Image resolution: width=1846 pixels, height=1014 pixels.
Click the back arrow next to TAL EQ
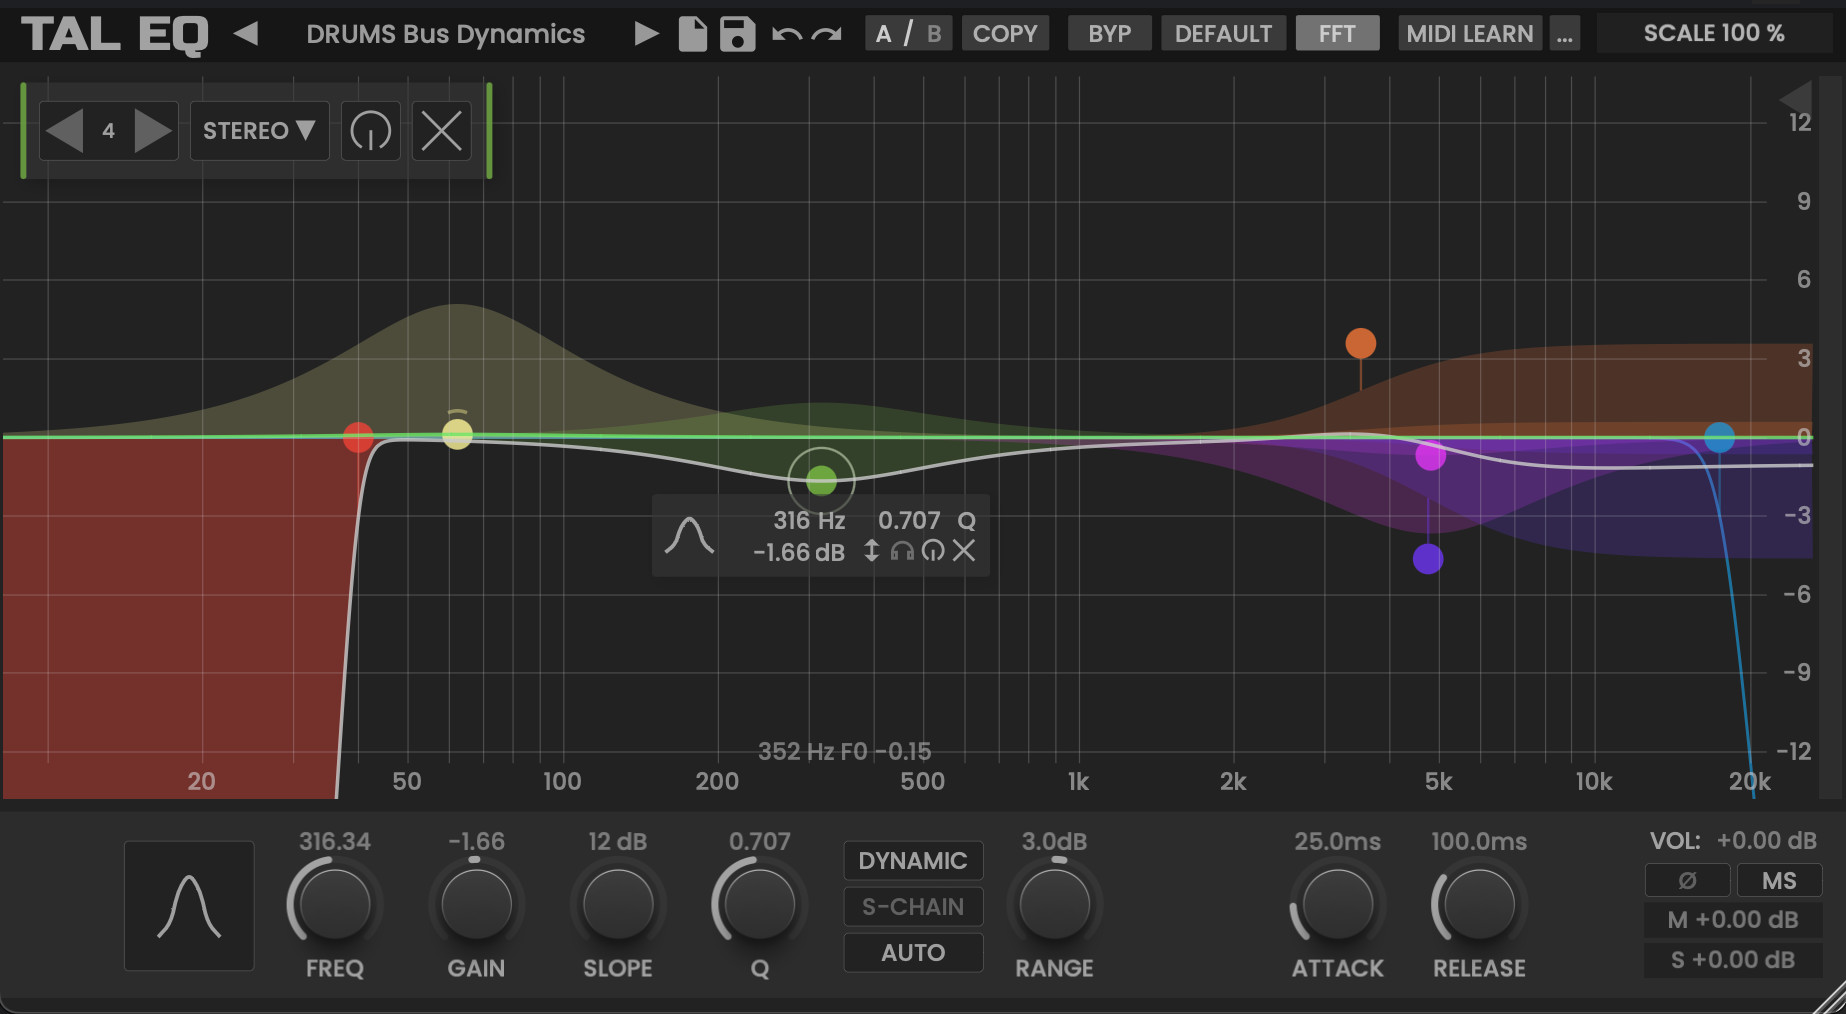pos(246,33)
